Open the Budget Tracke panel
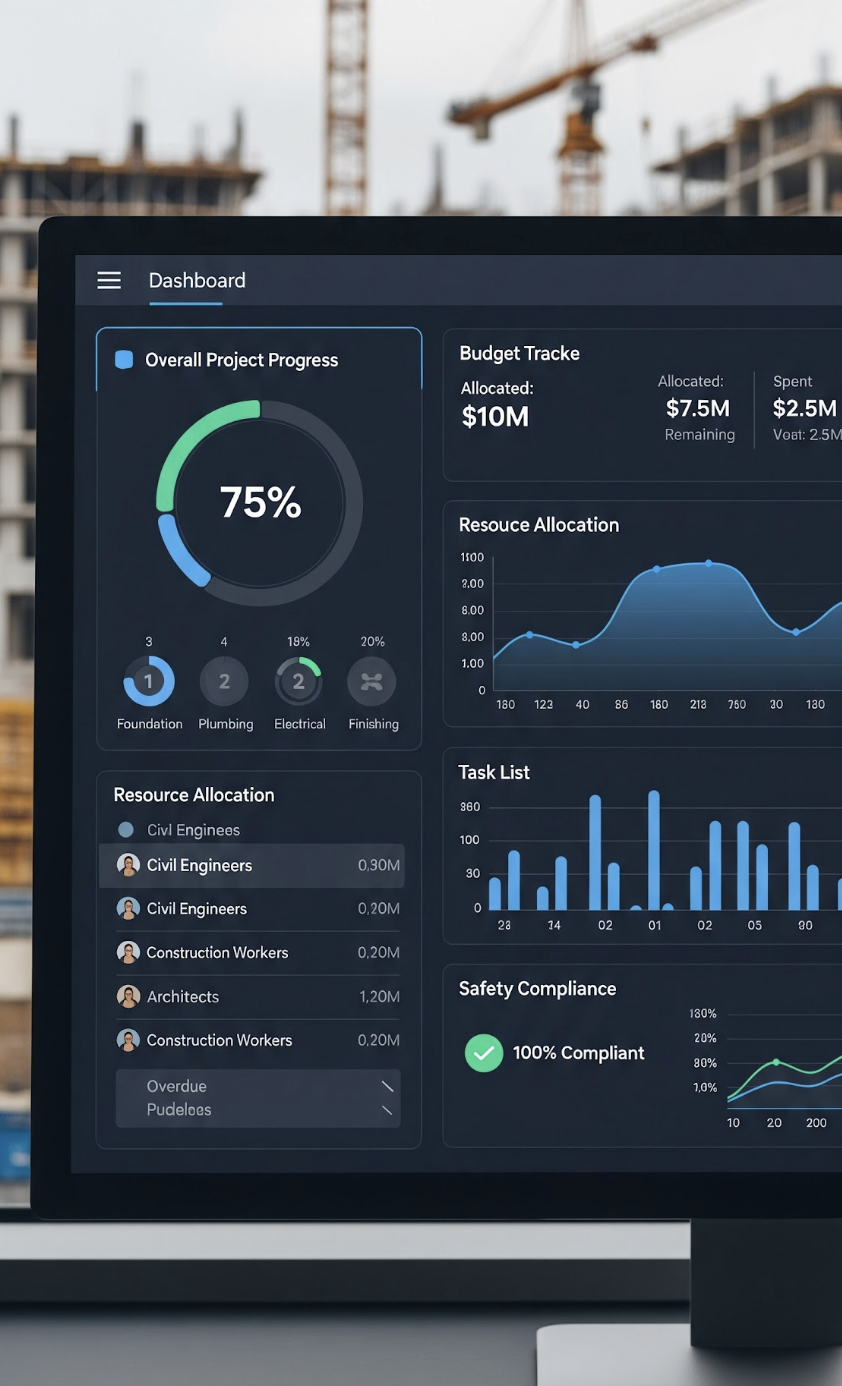The height and width of the screenshot is (1386, 842). (x=520, y=353)
